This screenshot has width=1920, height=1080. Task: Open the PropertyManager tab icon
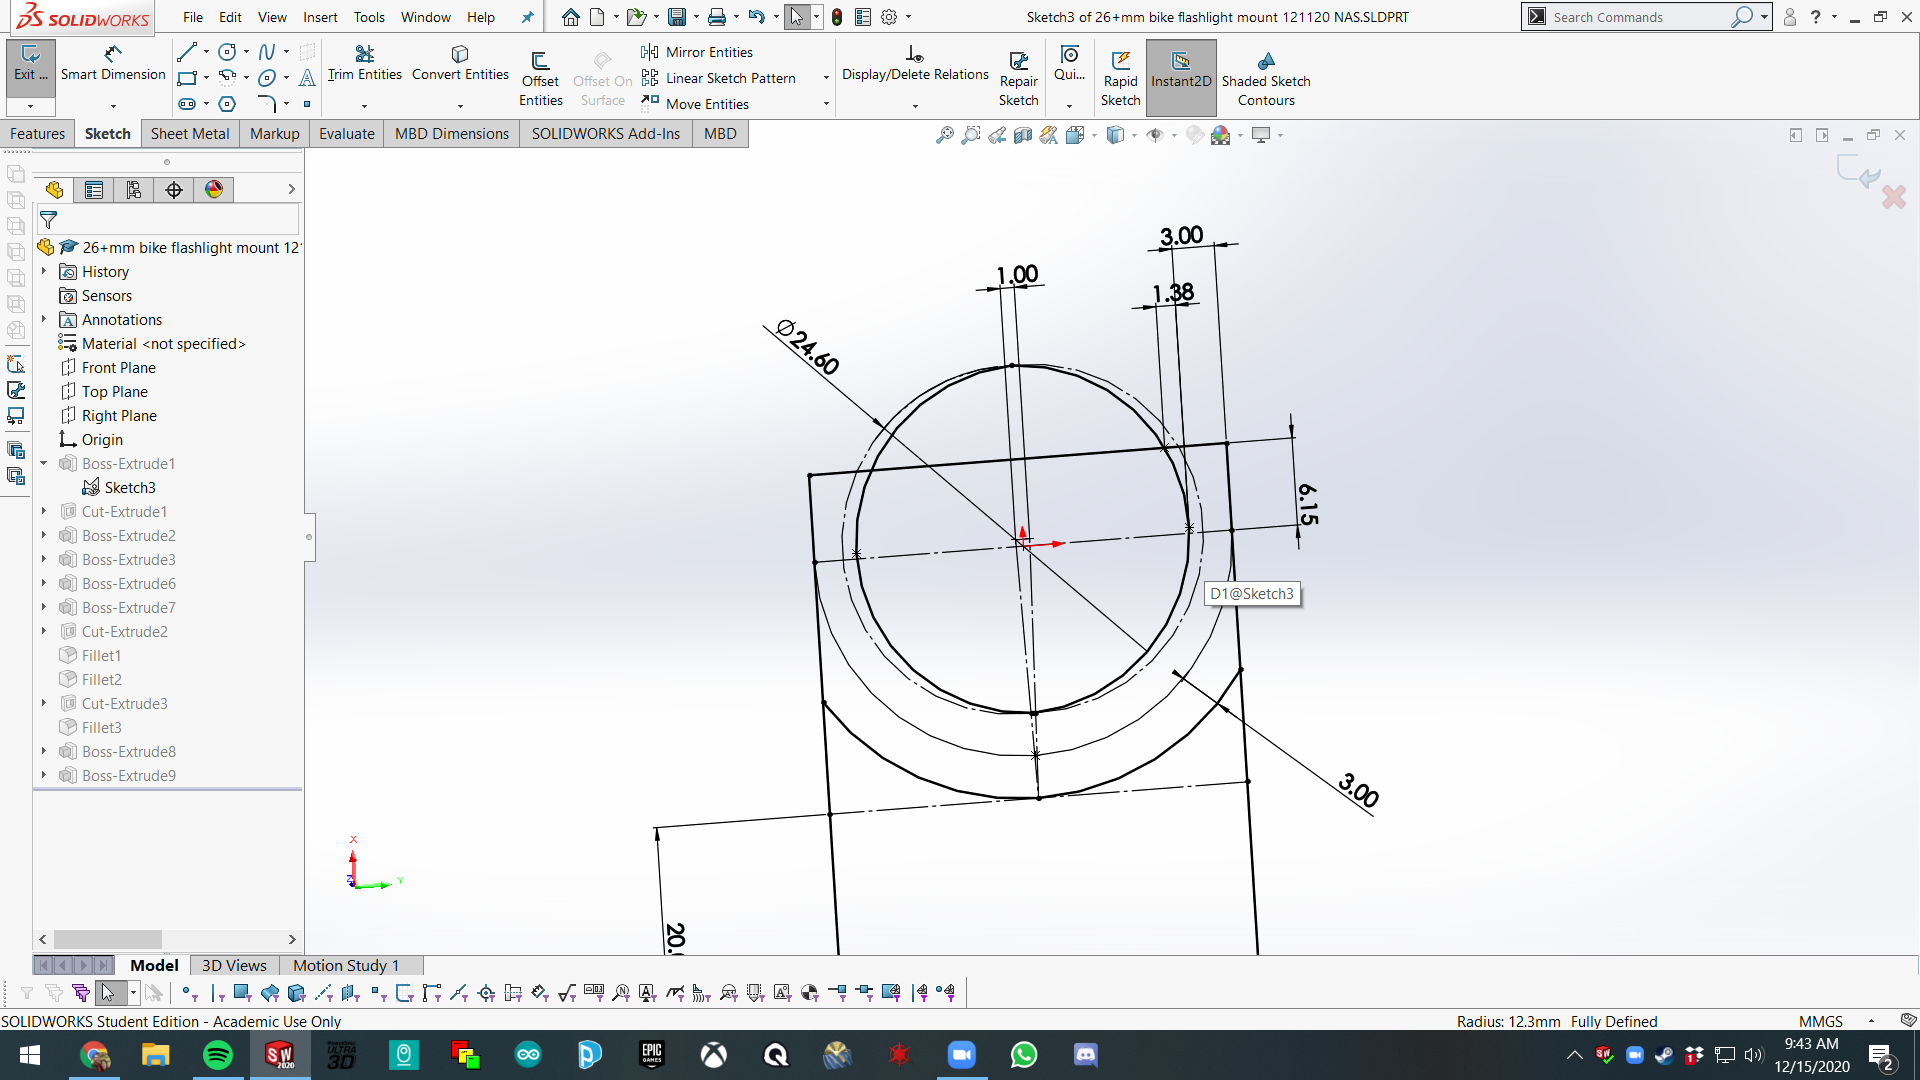pyautogui.click(x=94, y=190)
